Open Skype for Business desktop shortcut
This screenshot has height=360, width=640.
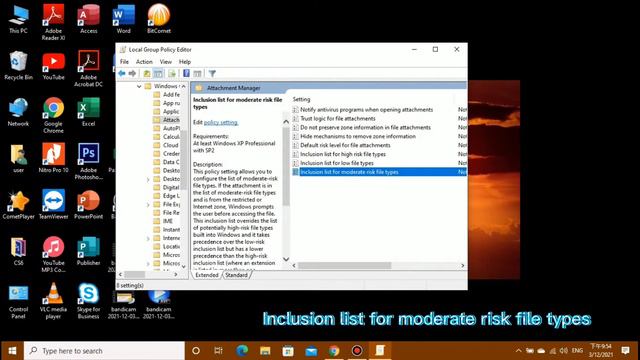coord(89,301)
